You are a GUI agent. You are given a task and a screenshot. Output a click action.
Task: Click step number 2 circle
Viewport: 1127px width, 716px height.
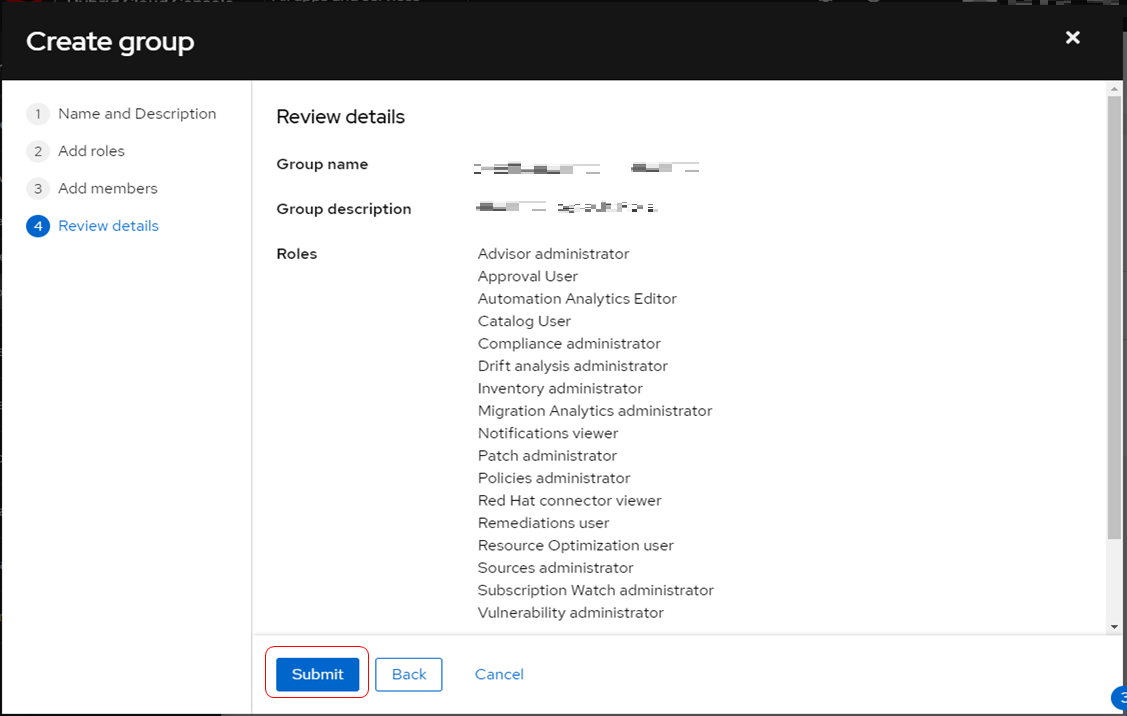pos(38,151)
